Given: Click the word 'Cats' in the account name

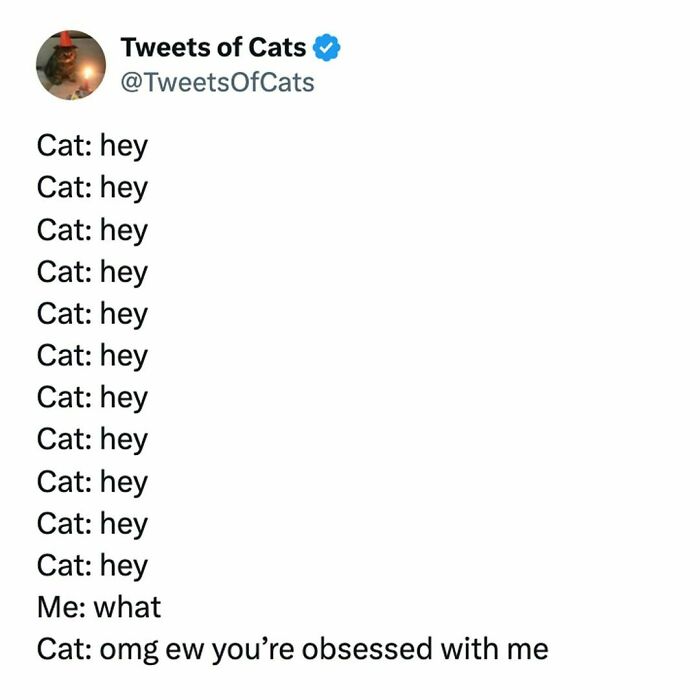Looking at the screenshot, I should pos(277,47).
